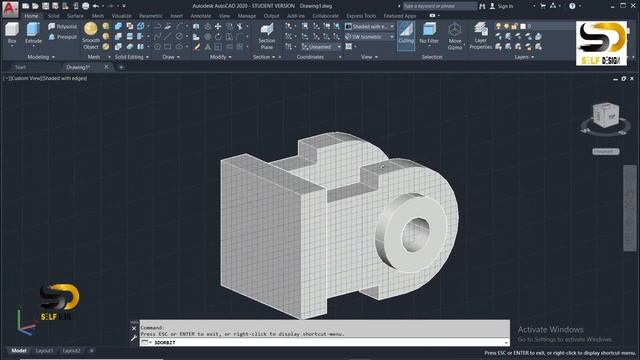Click the Shaded with edges viewport label

(x=64, y=78)
